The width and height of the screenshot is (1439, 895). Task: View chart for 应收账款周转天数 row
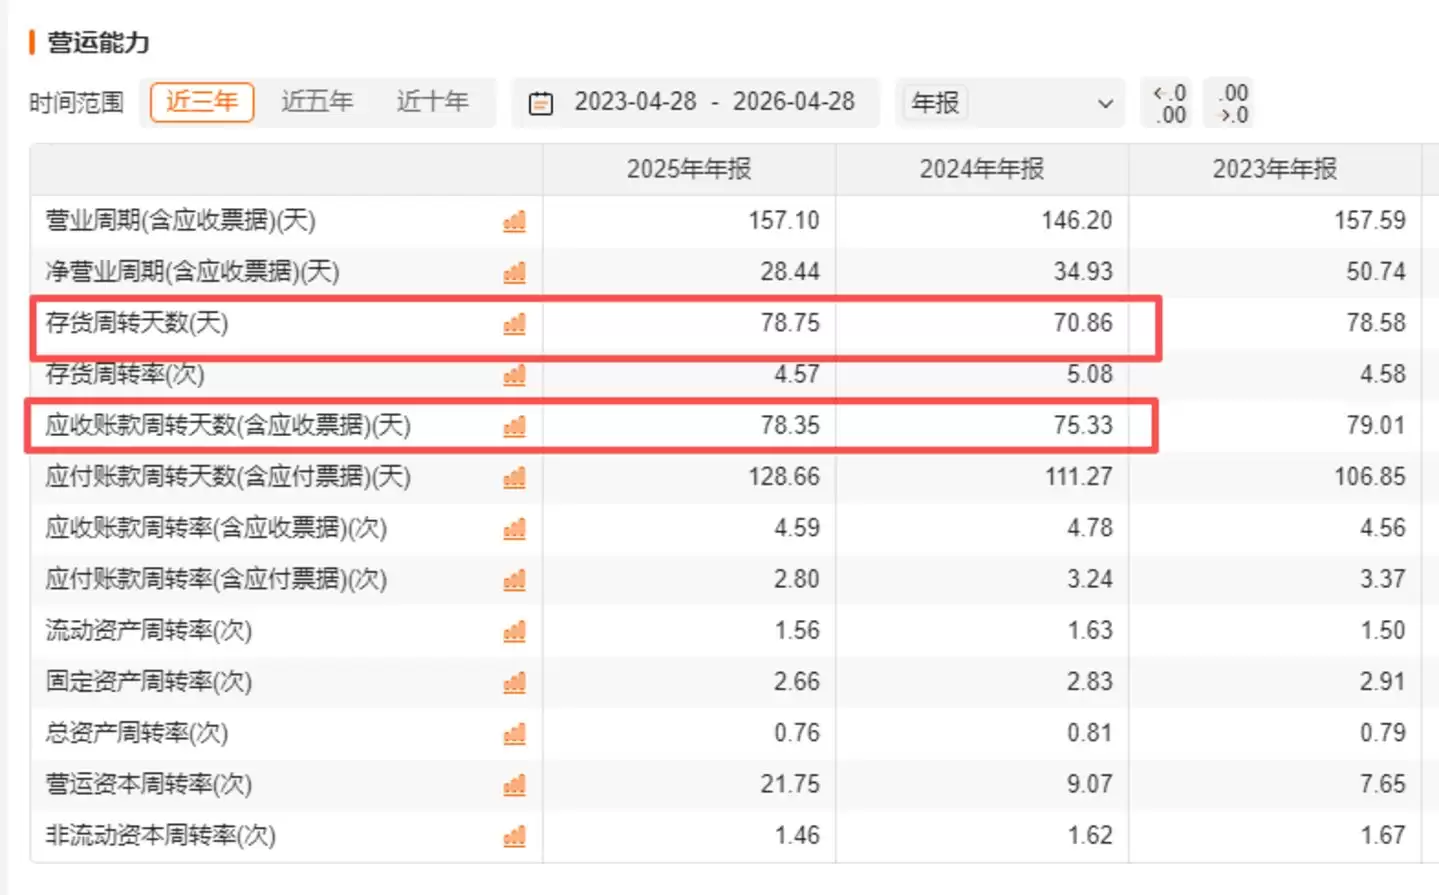tap(514, 426)
